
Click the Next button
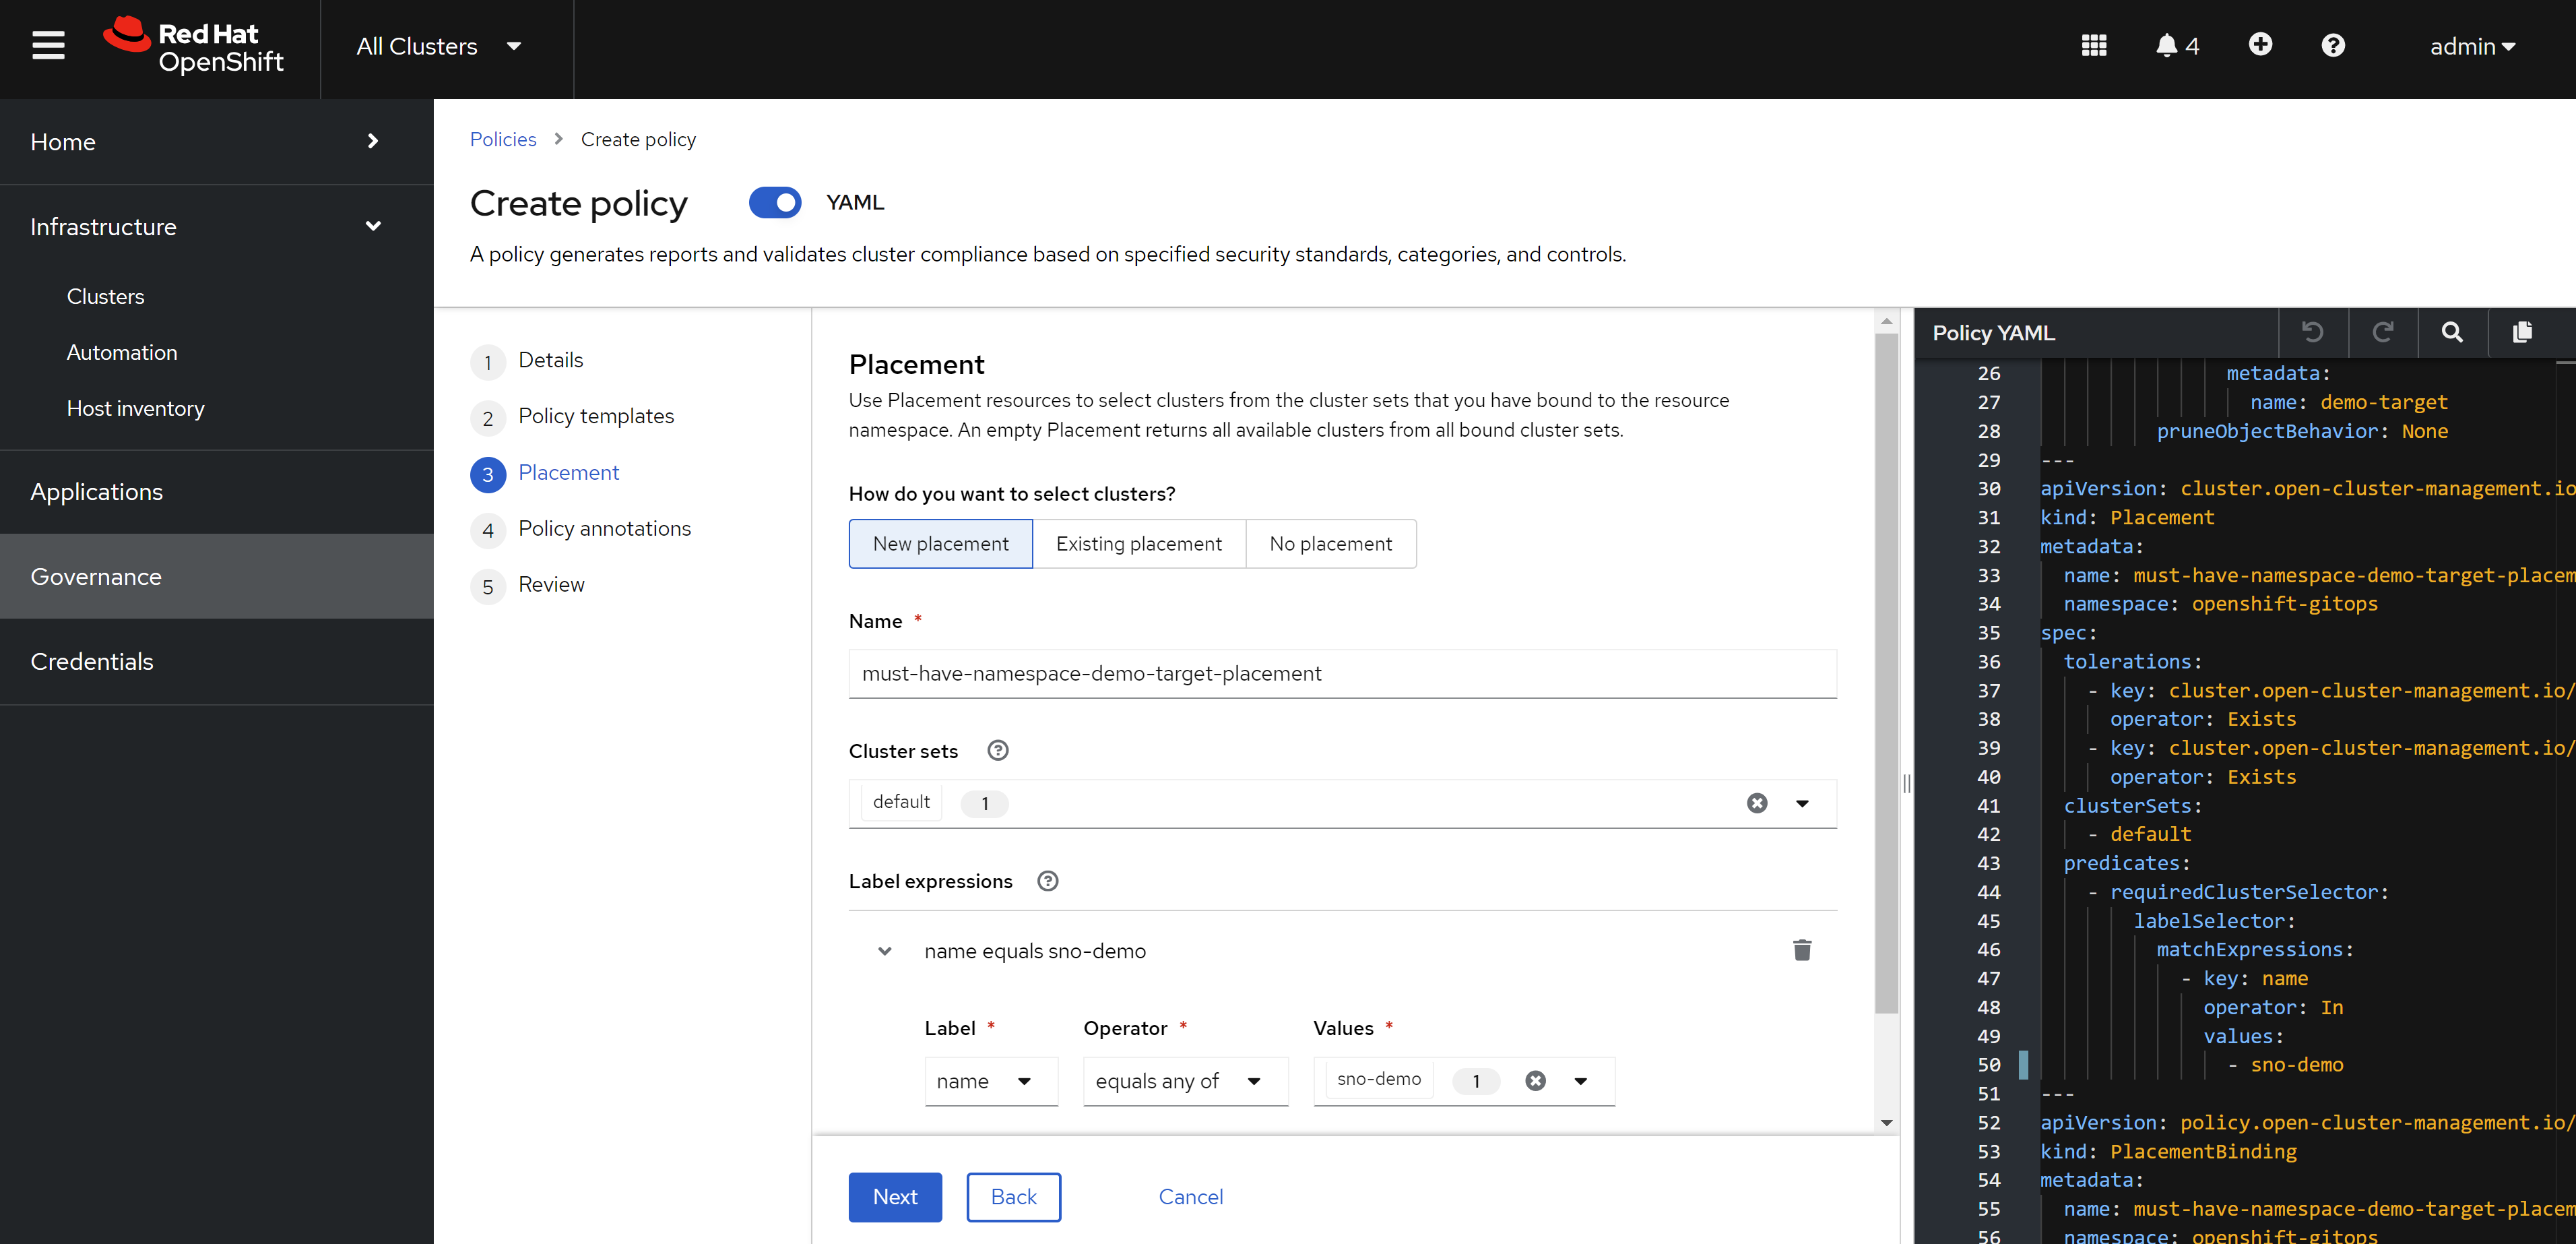click(x=894, y=1196)
